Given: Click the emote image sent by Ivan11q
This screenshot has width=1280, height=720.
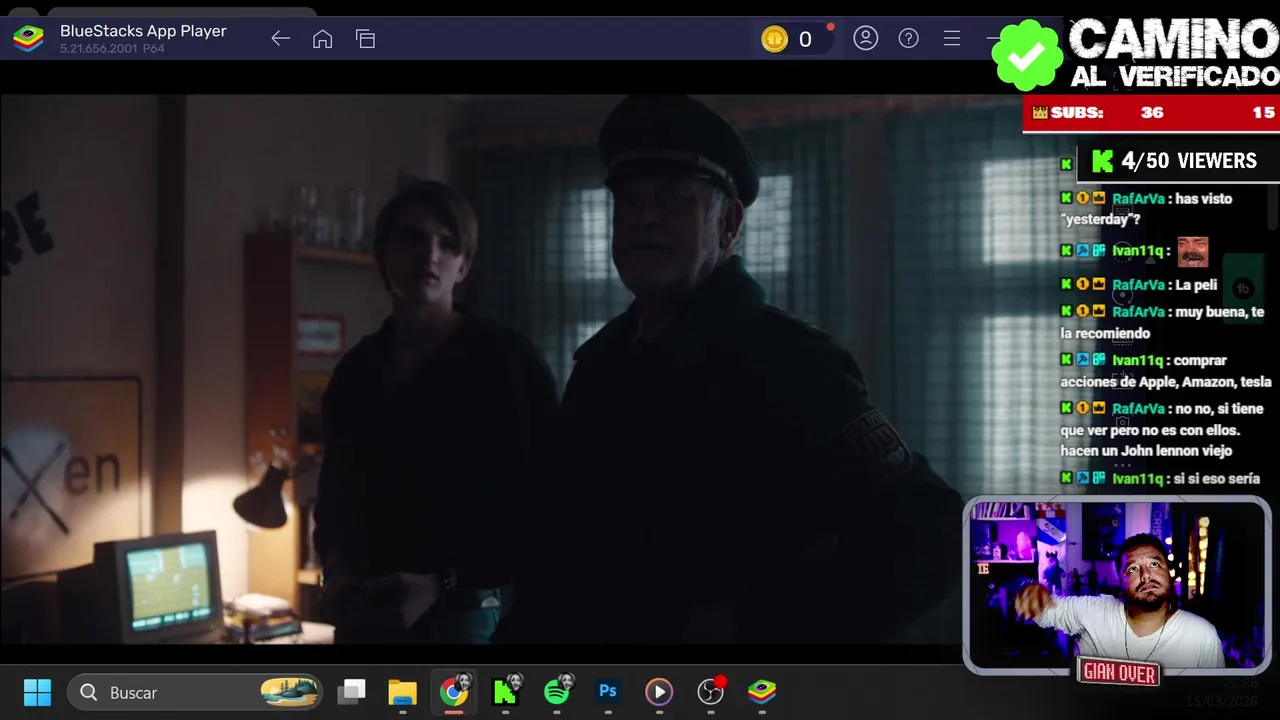Looking at the screenshot, I should click(x=1192, y=251).
